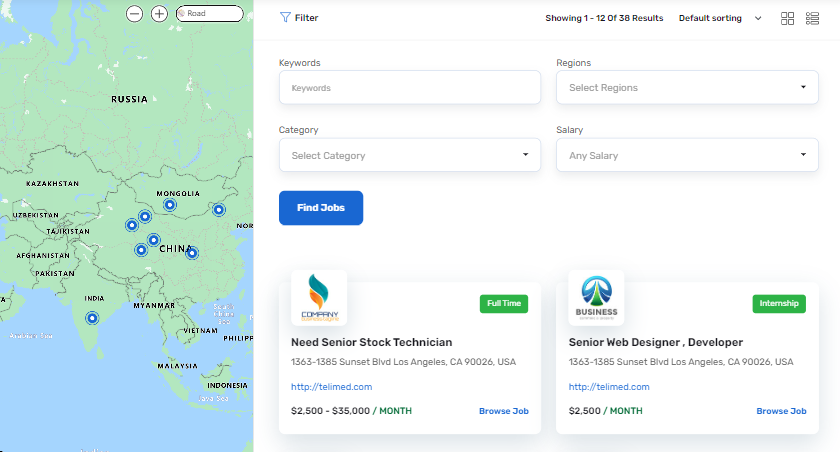840x452 pixels.
Task: Click the Filter funnel icon
Action: tap(286, 17)
